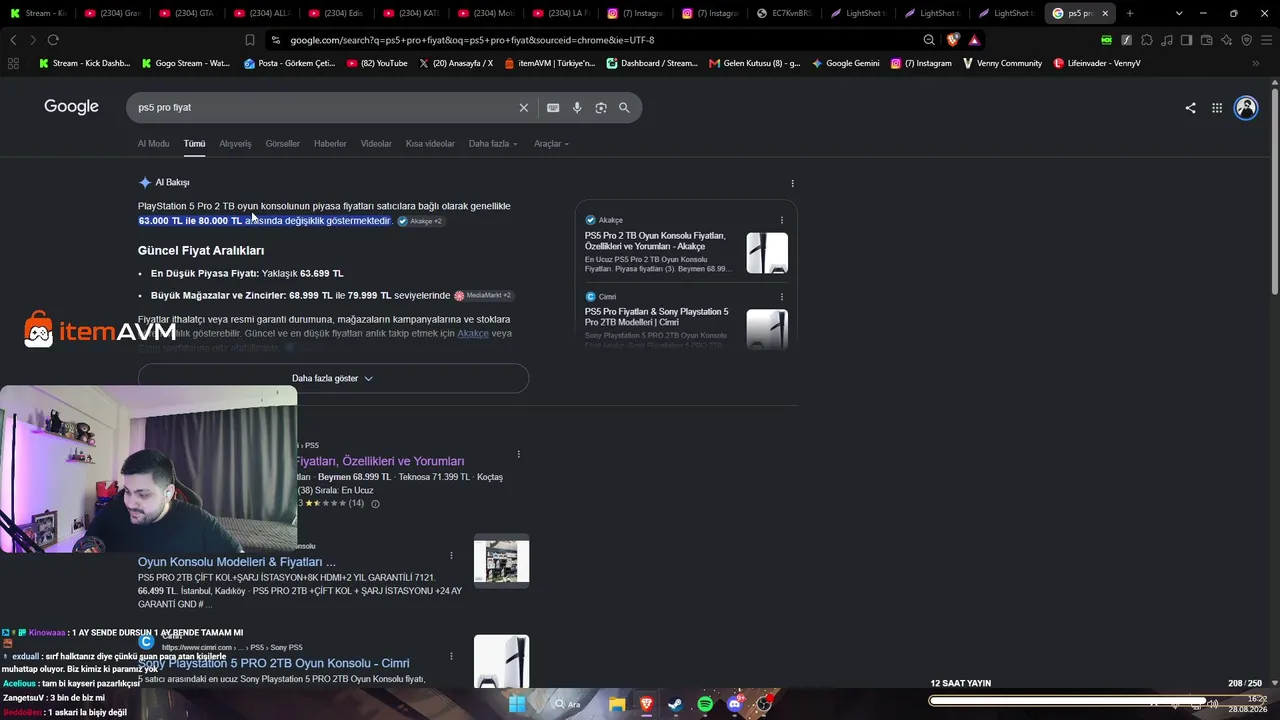Open the zoom level magnifier in address bar
The width and height of the screenshot is (1280, 720).
click(929, 40)
